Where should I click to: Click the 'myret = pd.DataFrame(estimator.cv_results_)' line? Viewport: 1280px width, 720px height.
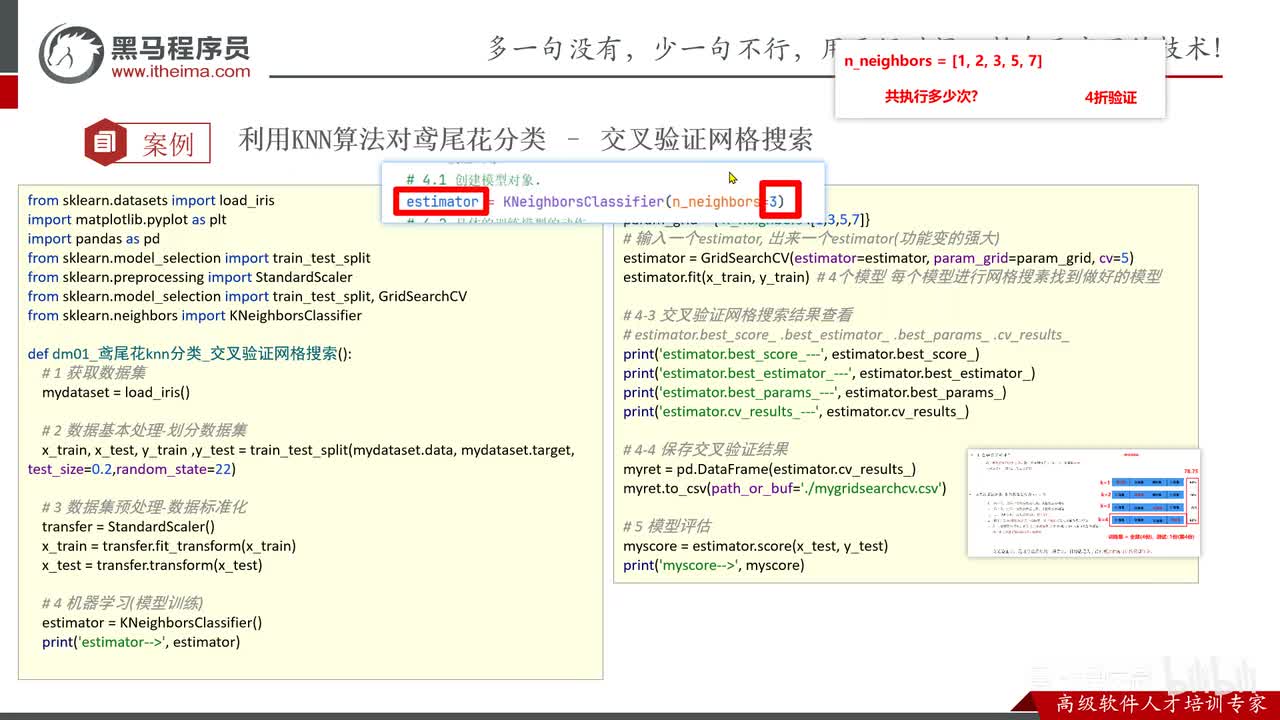tap(769, 469)
